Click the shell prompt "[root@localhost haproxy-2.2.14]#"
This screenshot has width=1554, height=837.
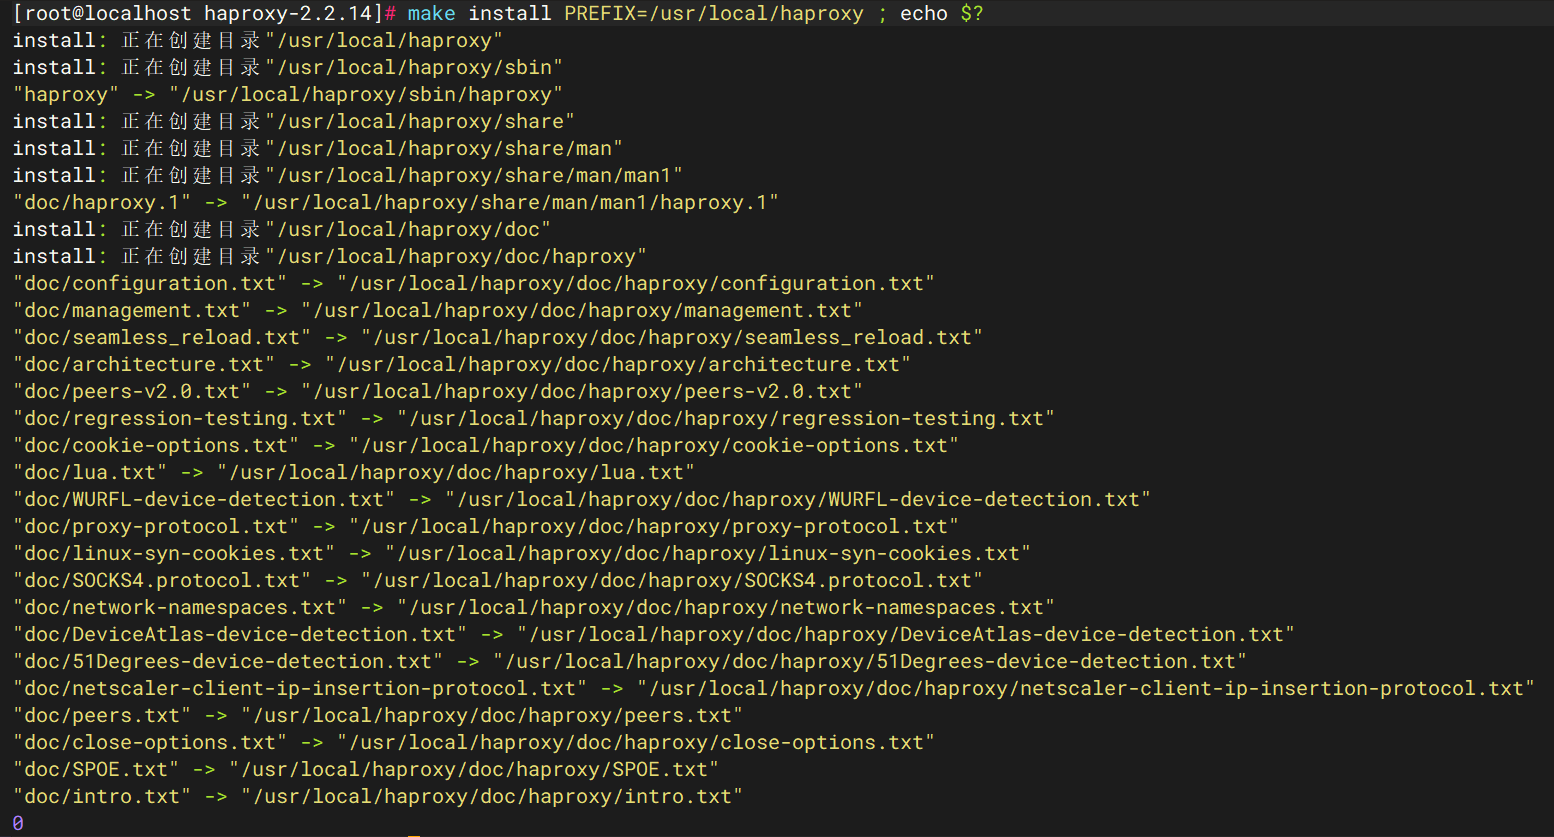tap(205, 14)
